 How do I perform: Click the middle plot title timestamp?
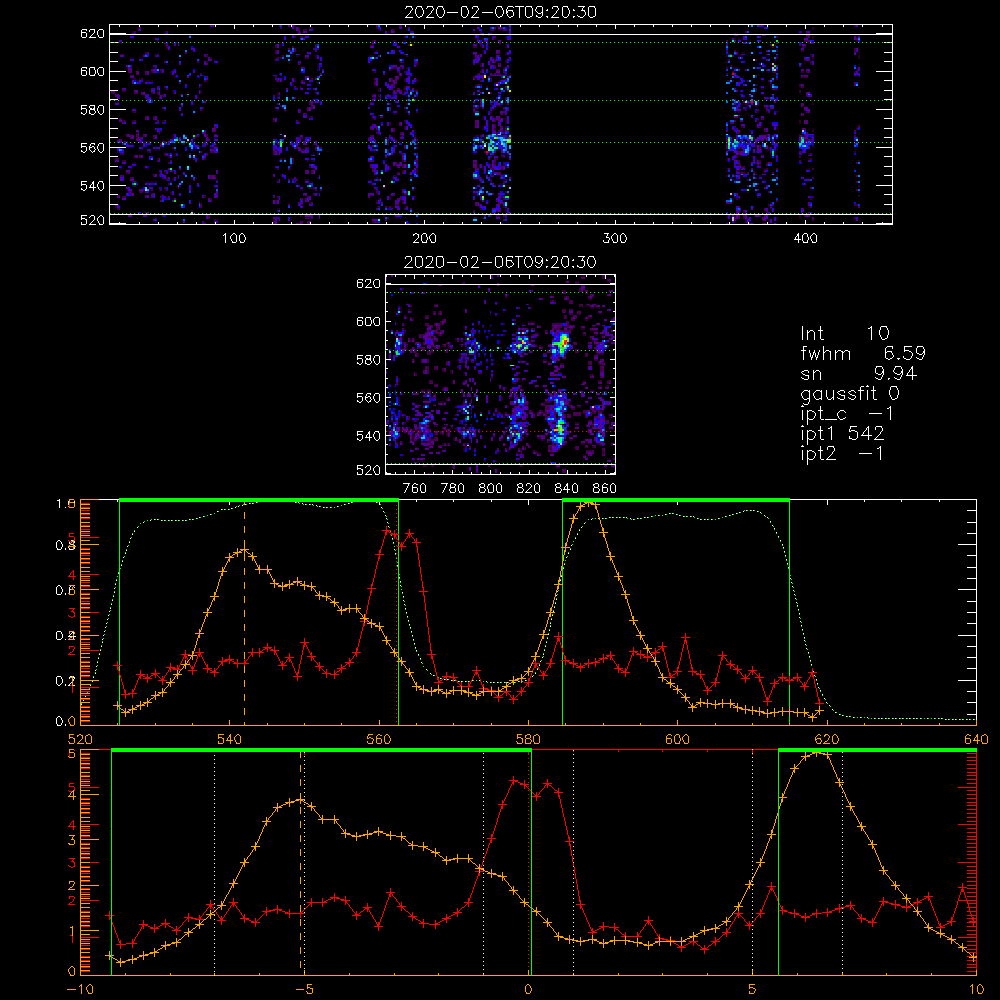500,262
